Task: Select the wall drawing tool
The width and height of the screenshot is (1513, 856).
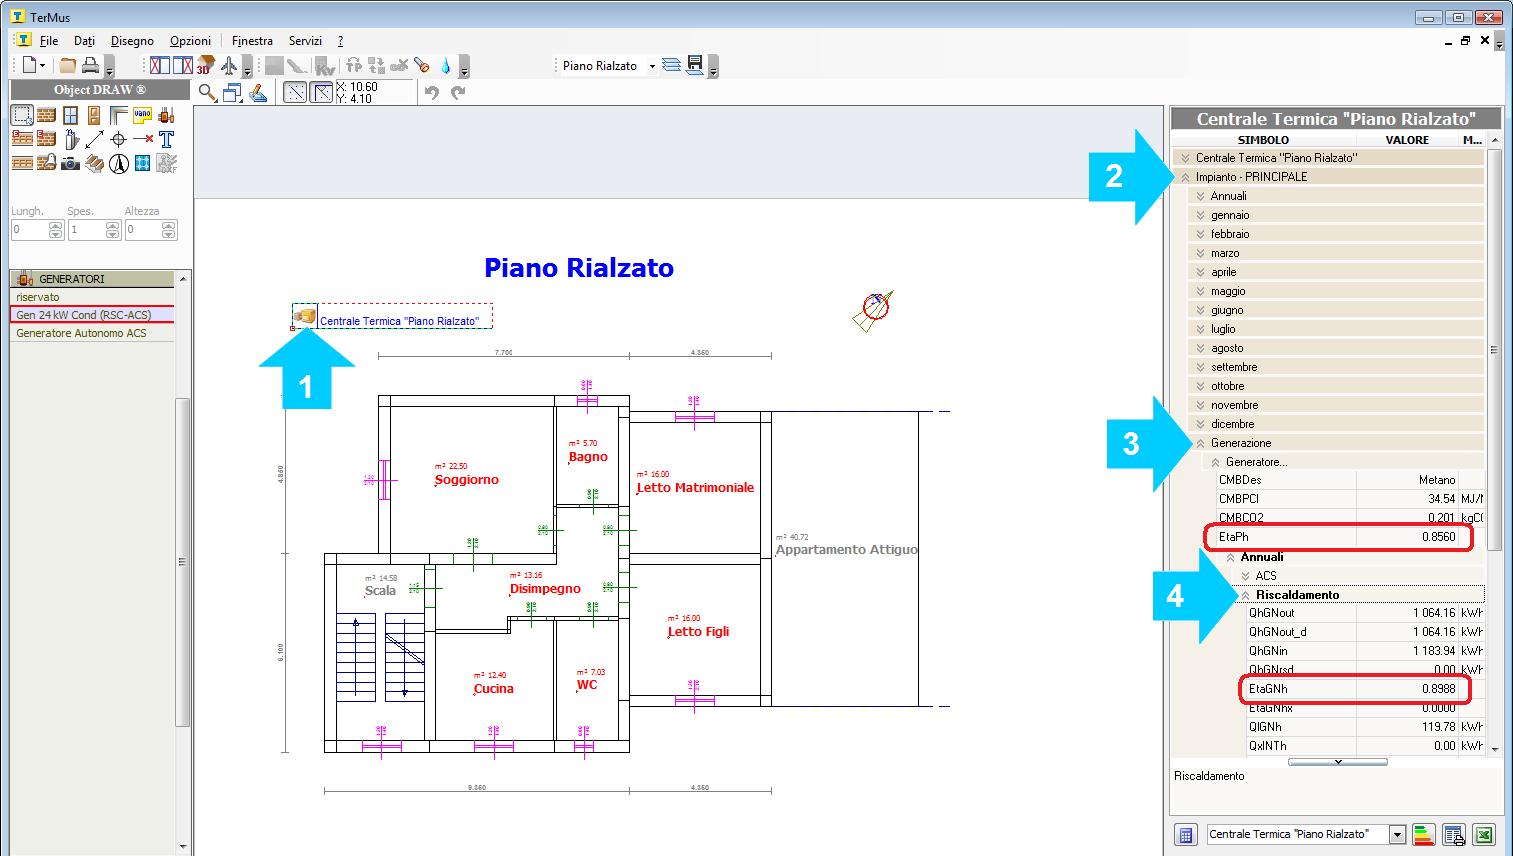Action: (46, 115)
